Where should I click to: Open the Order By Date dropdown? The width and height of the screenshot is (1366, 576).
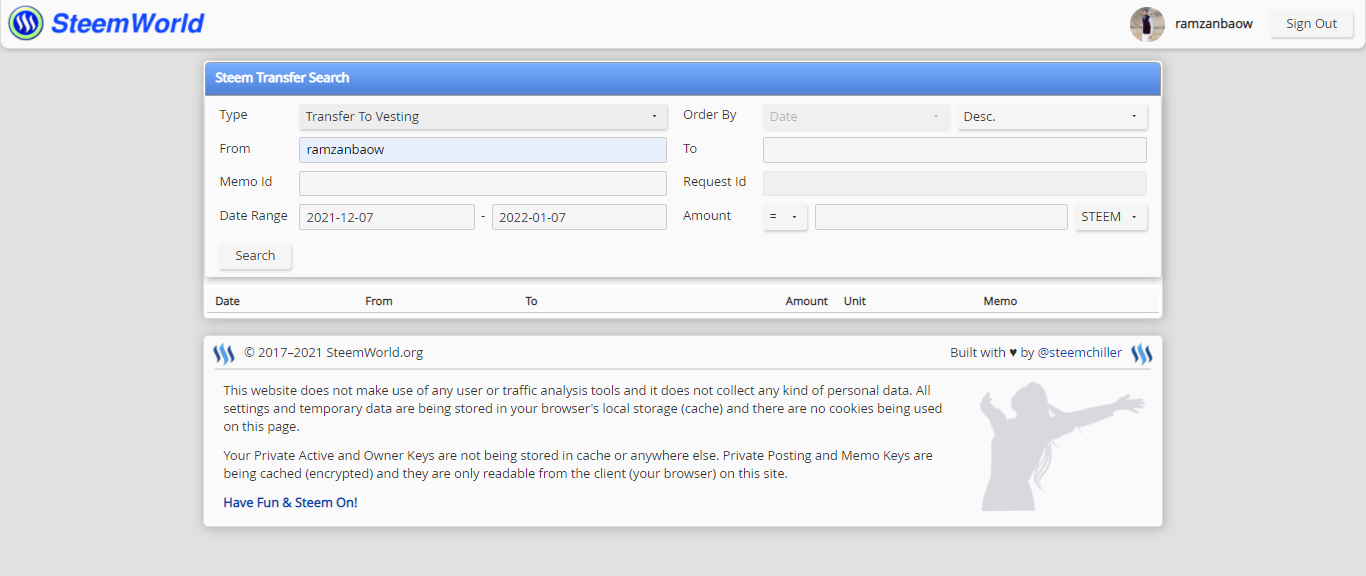pos(856,116)
